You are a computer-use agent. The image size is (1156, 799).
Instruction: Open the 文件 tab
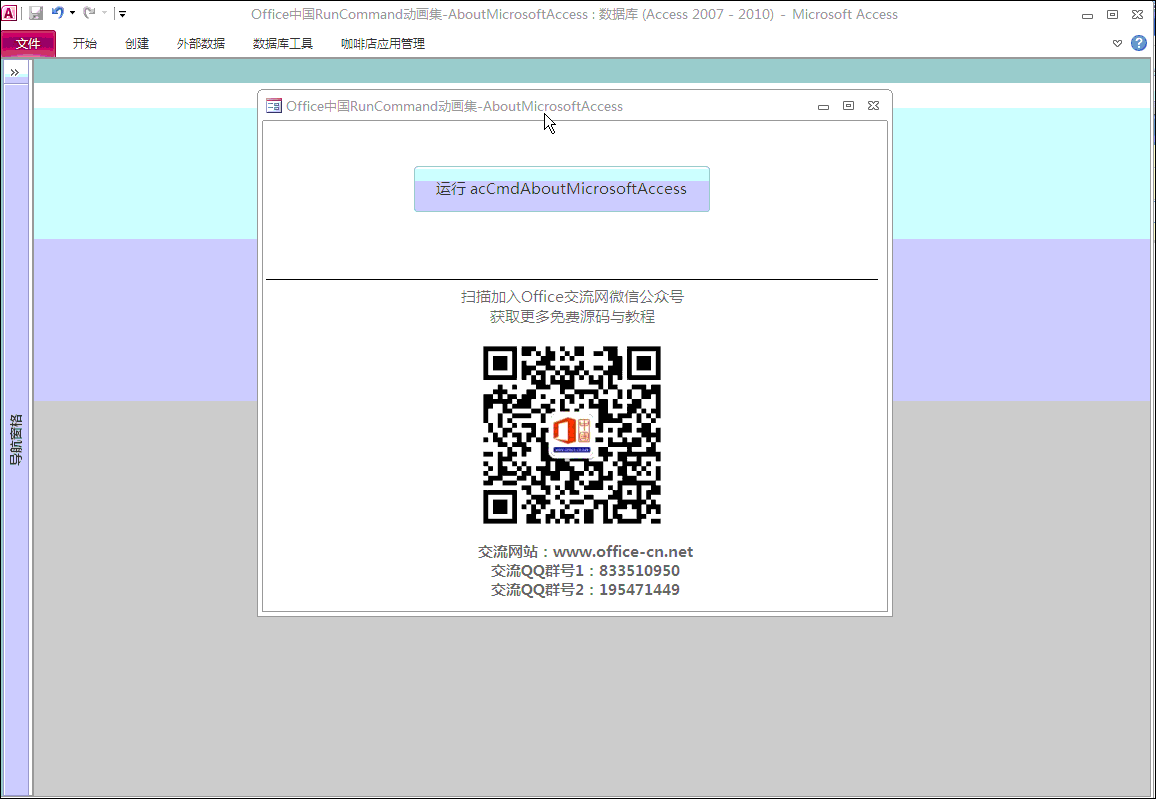click(x=28, y=43)
